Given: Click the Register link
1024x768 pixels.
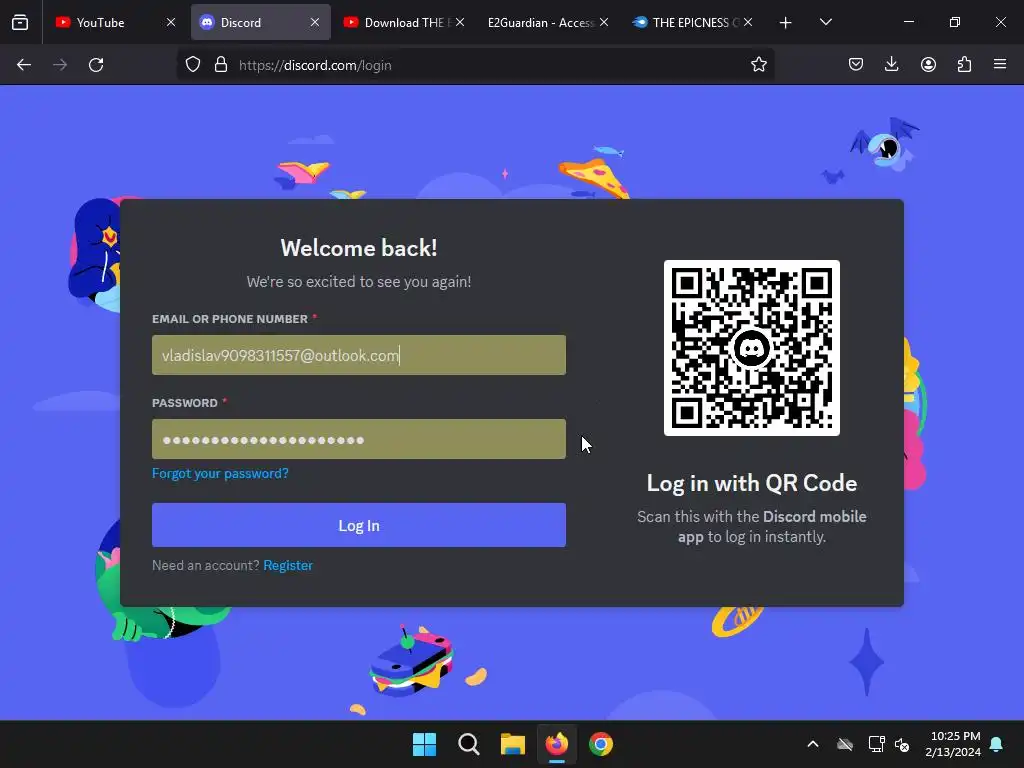Looking at the screenshot, I should pyautogui.click(x=288, y=566).
